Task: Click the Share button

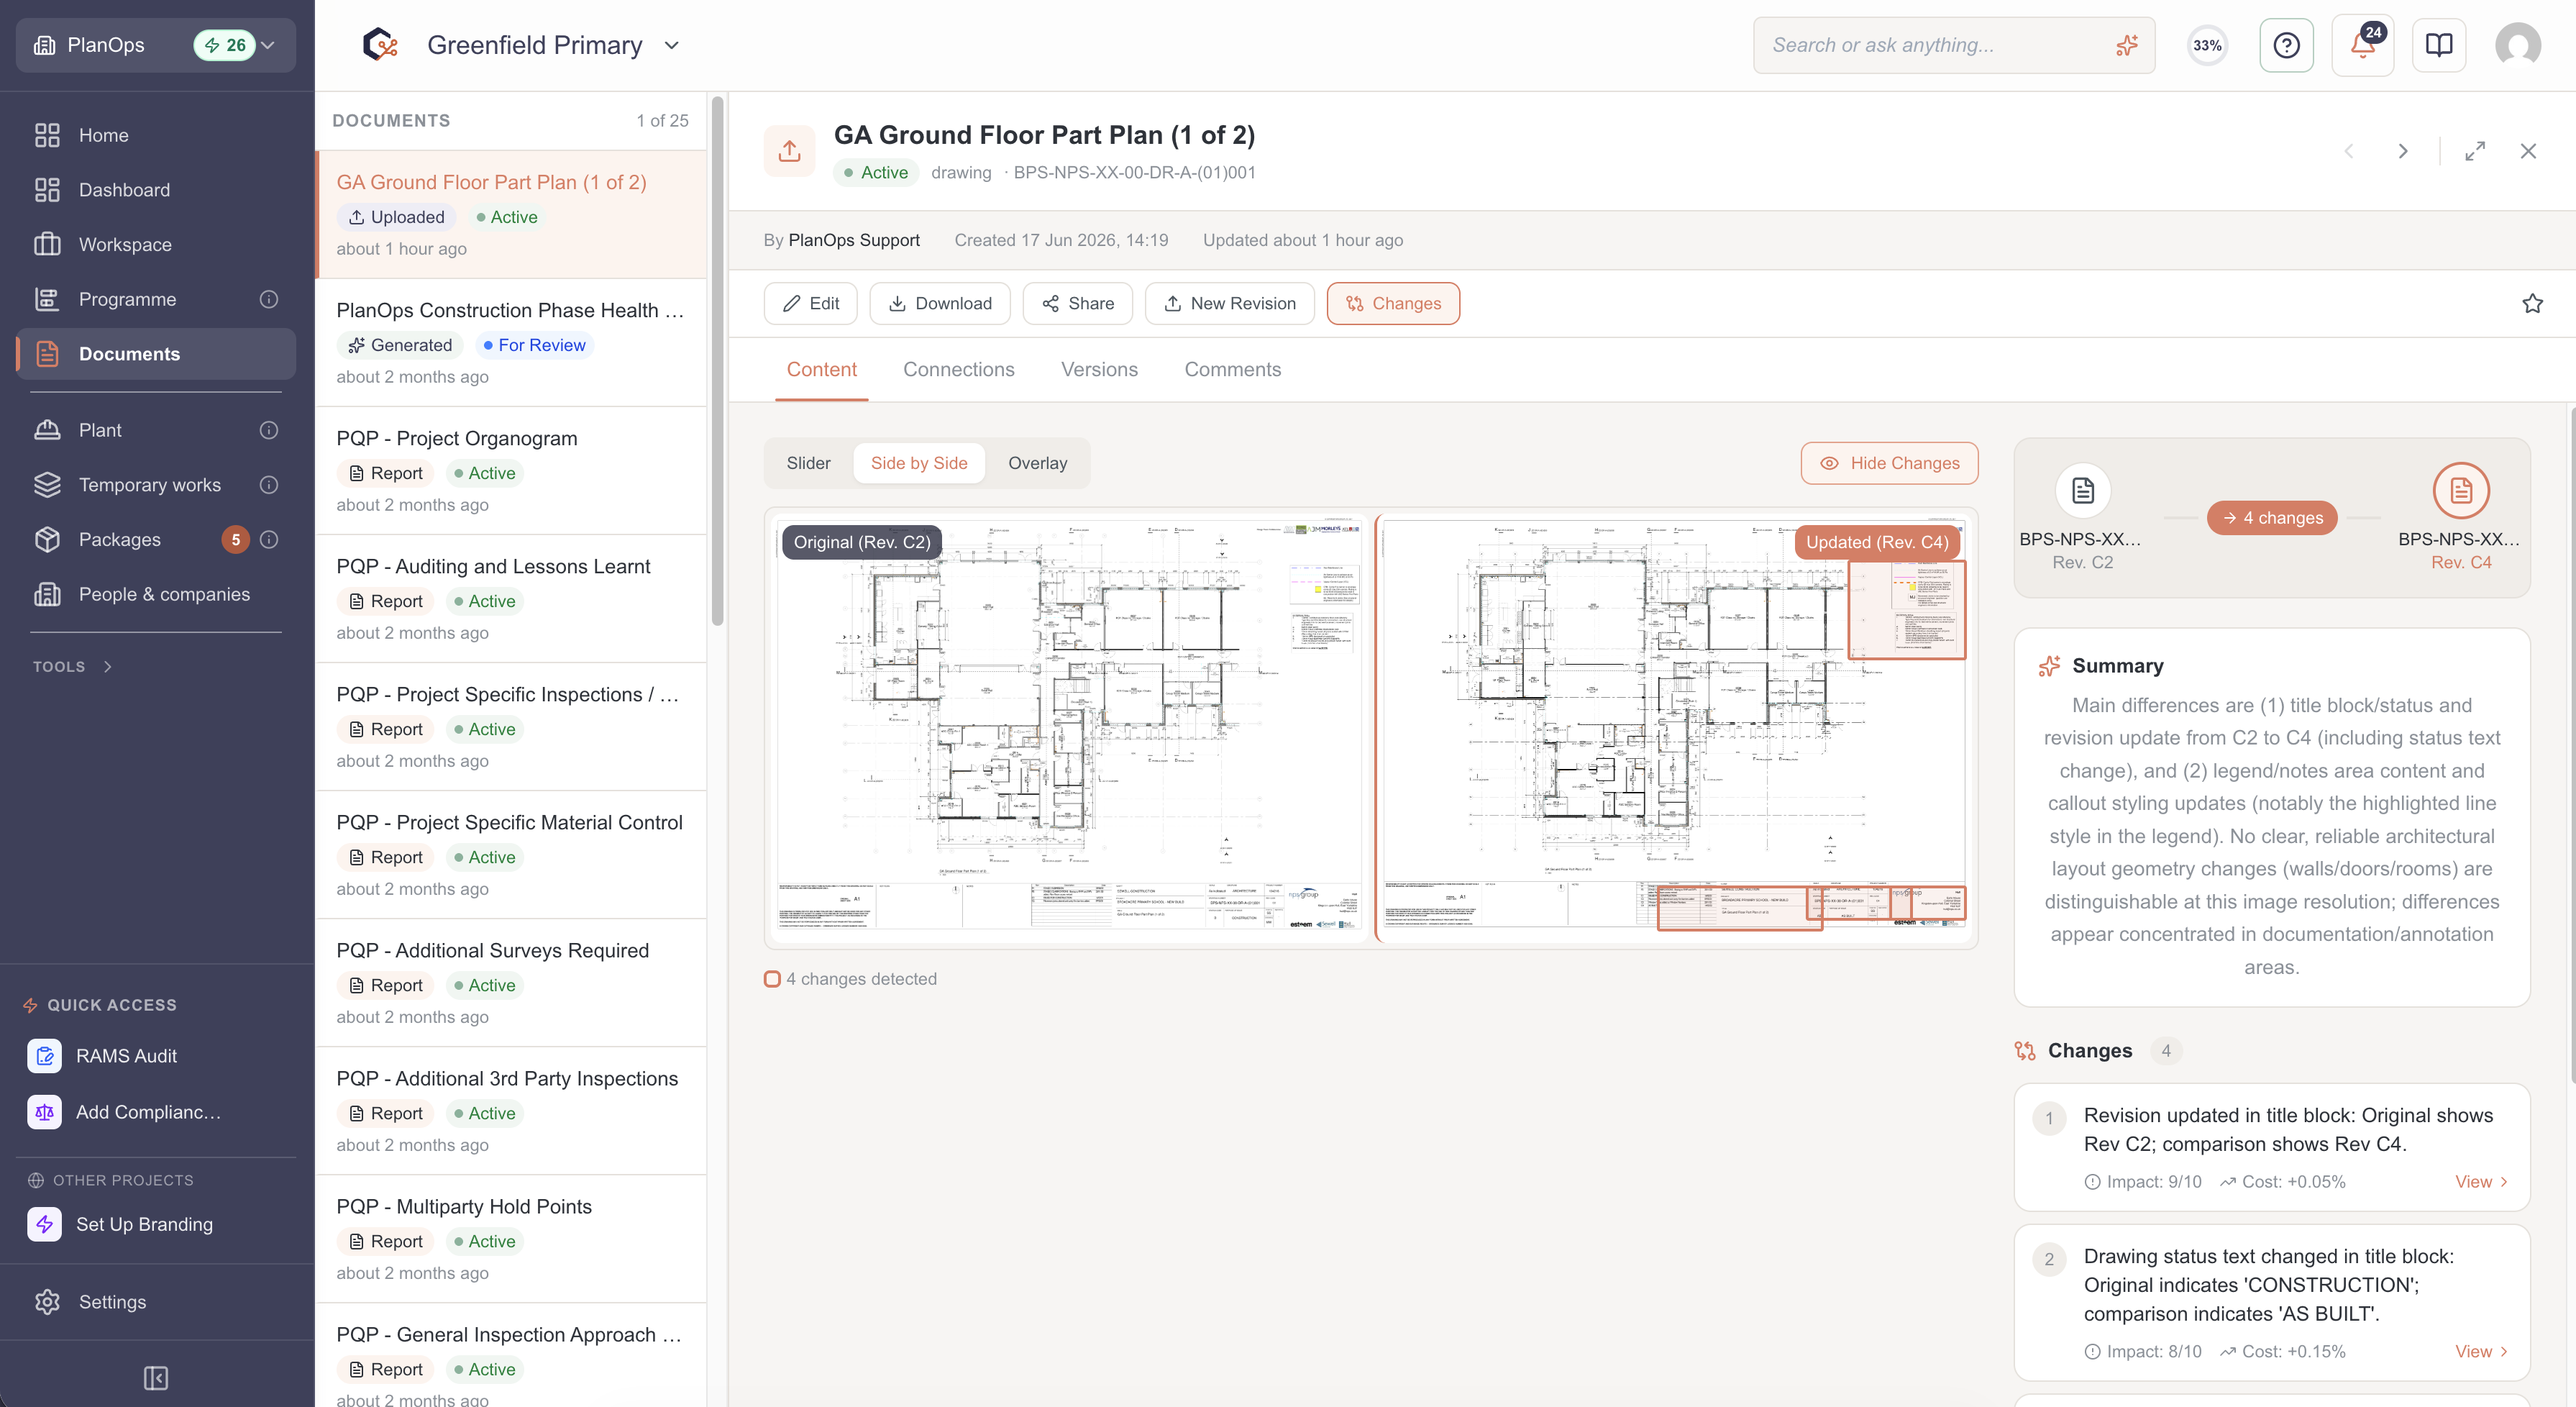Action: [x=1077, y=303]
